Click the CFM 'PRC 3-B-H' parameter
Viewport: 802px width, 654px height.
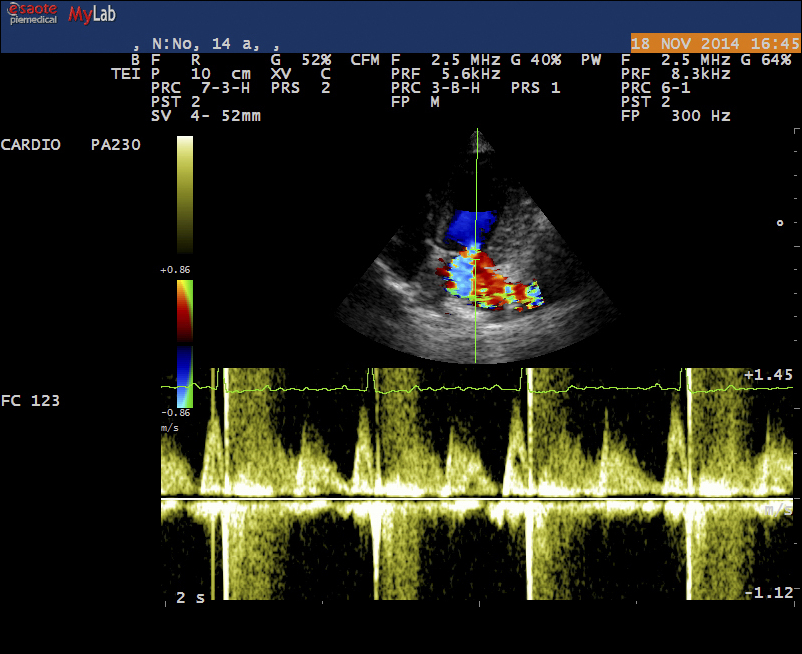pos(436,88)
